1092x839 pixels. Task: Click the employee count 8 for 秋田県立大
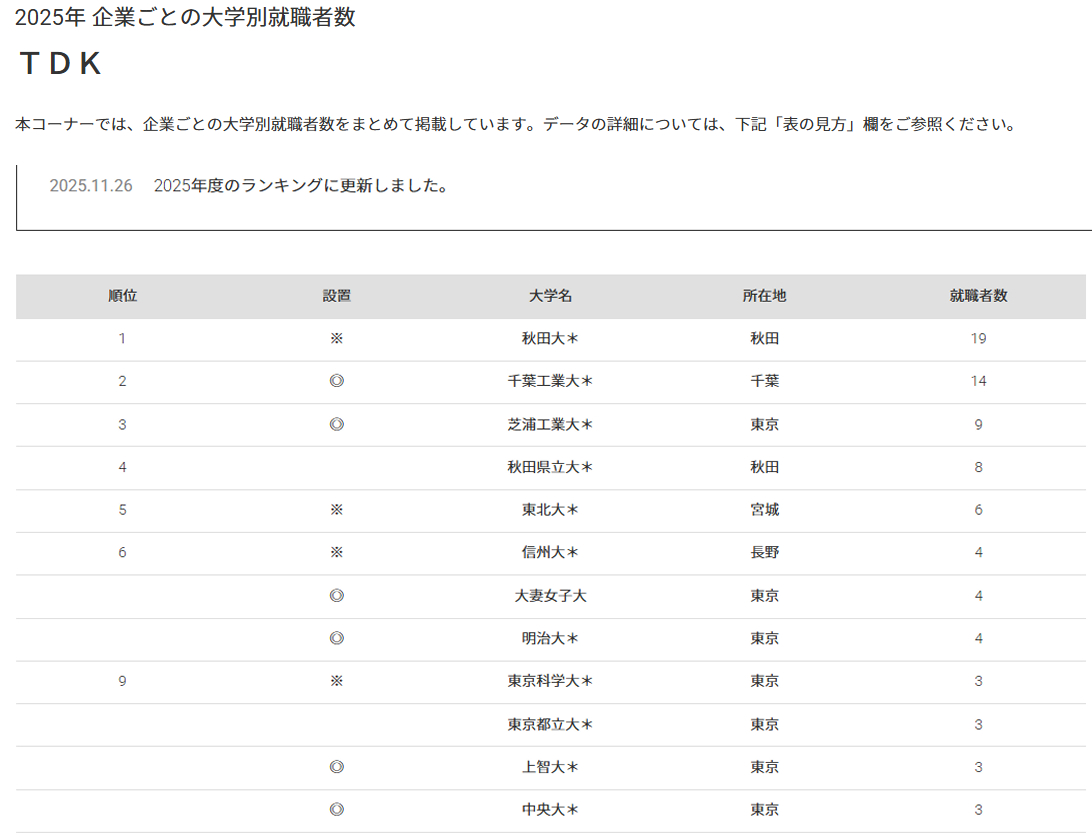[978, 467]
